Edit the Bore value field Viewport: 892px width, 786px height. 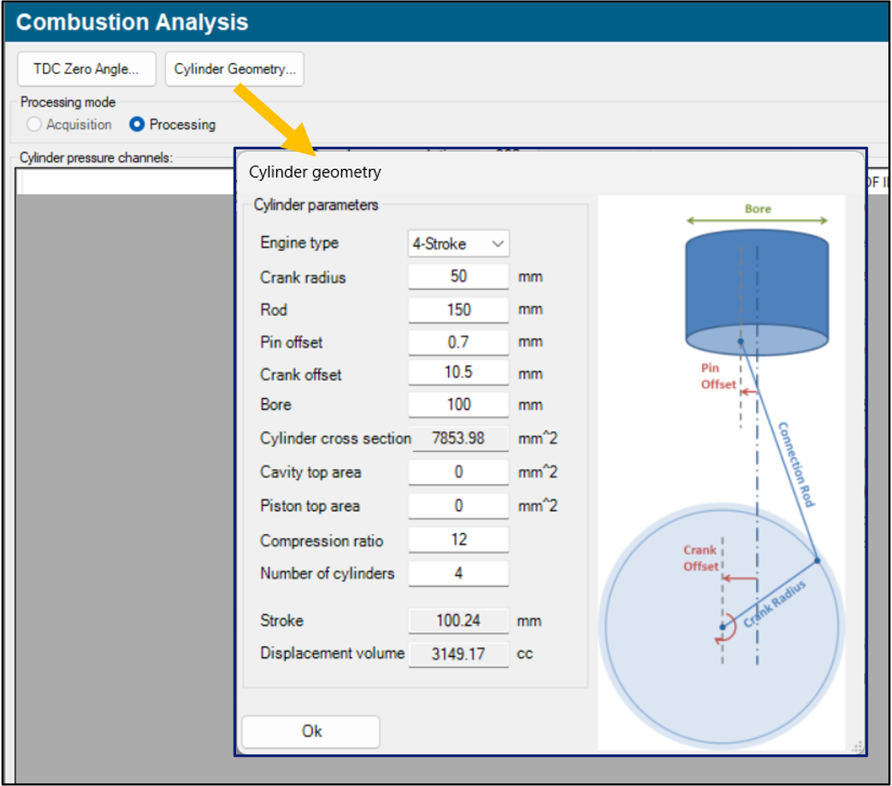click(x=459, y=404)
